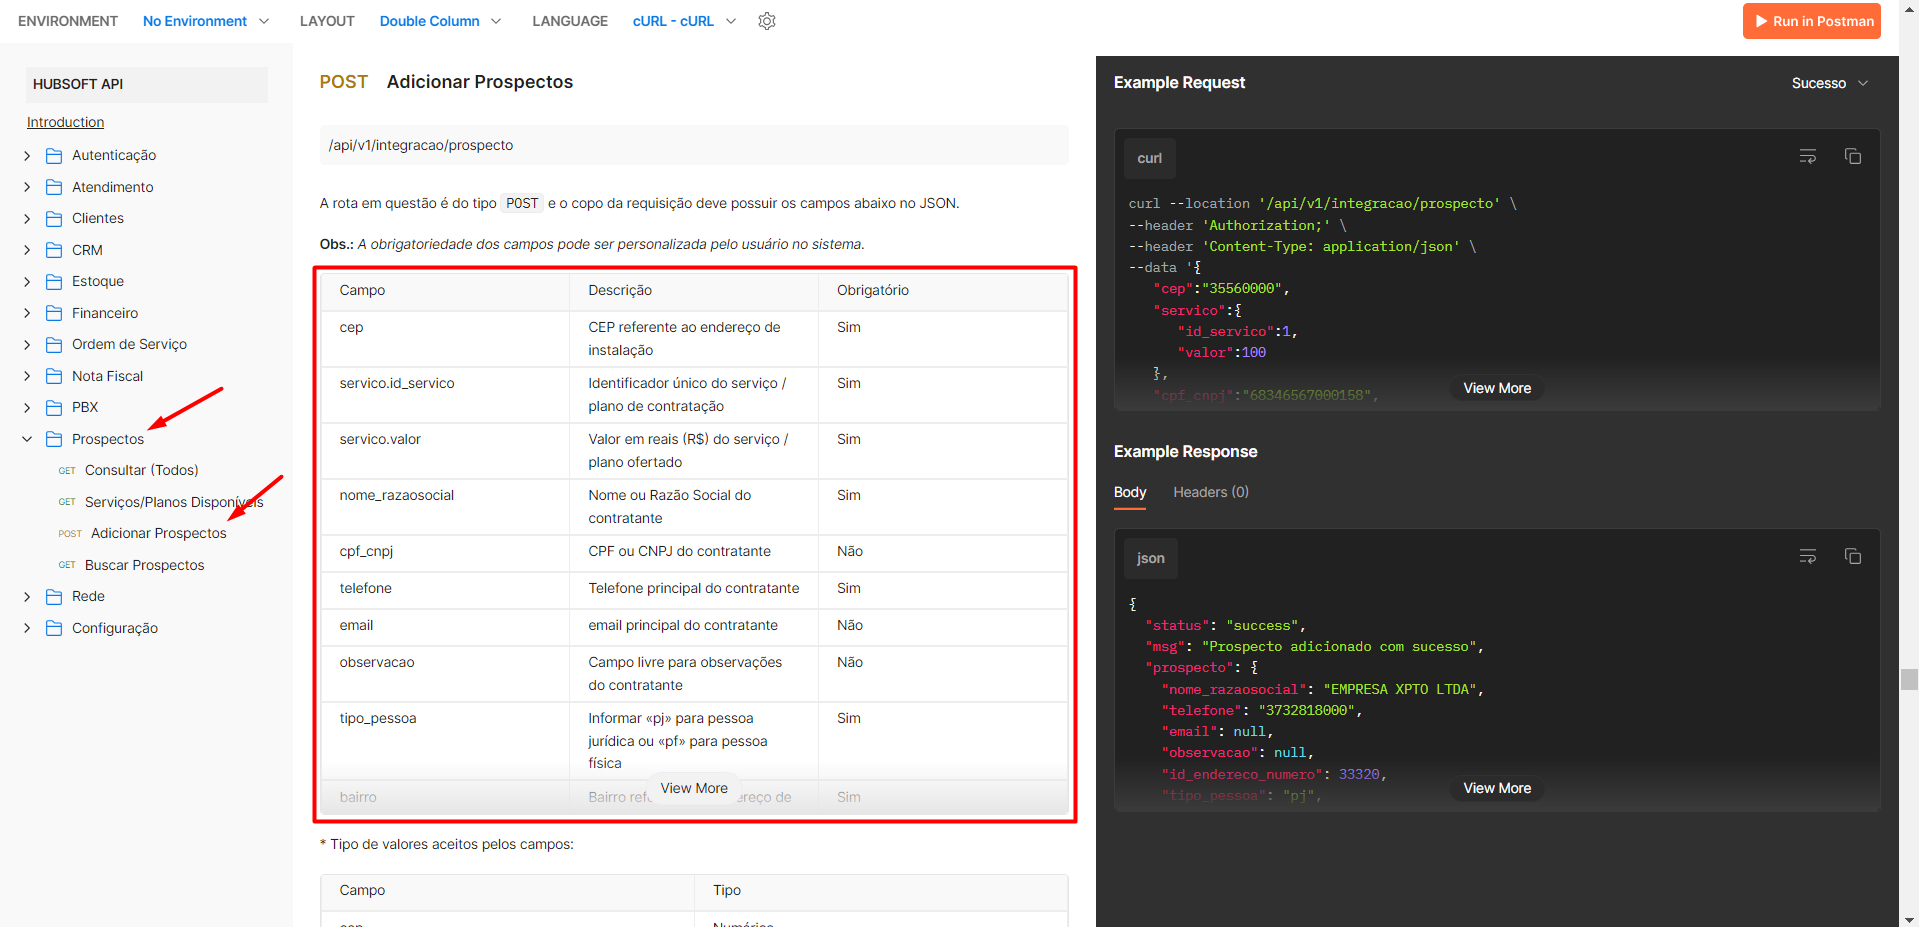Image resolution: width=1919 pixels, height=927 pixels.
Task: Copy the curl example request code
Action: 1853,157
